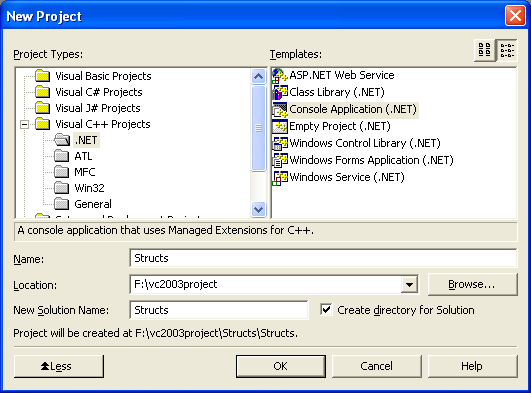Select Visual C# Projects in tree
This screenshot has width=531, height=393.
(99, 92)
